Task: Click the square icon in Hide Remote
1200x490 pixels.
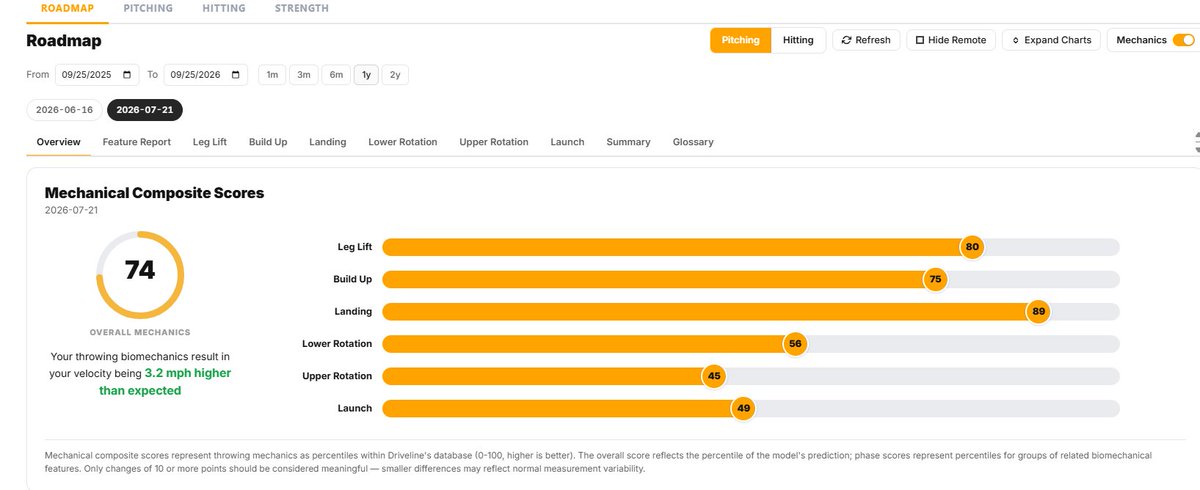Action: (920, 40)
